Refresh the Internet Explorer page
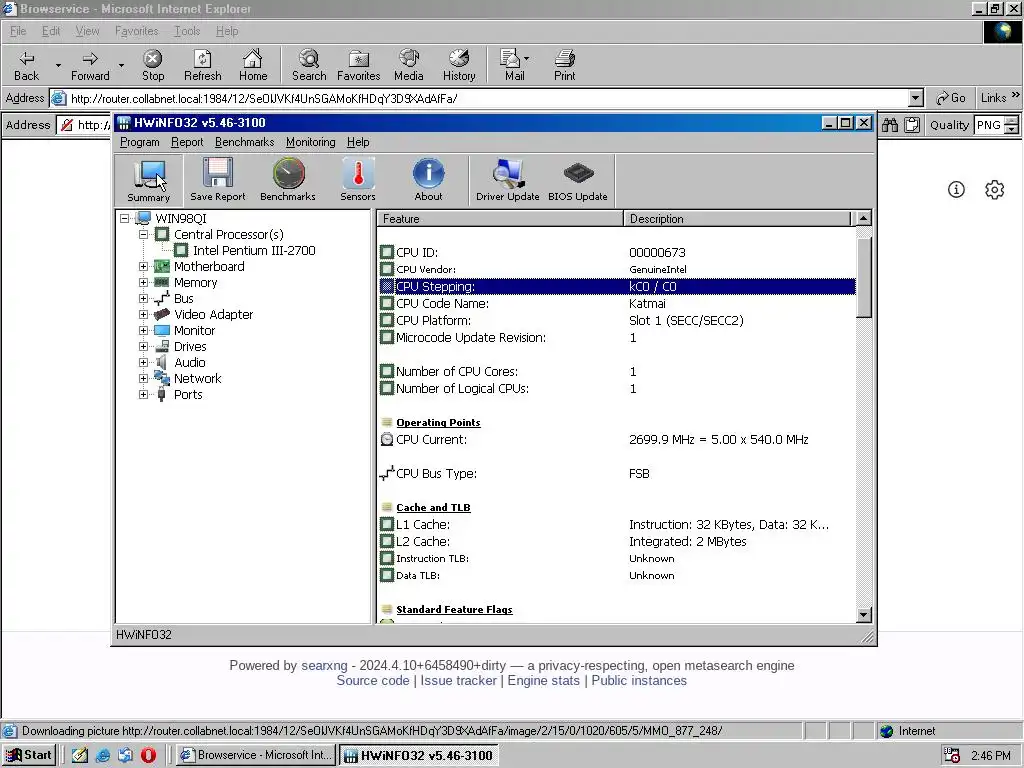The height and width of the screenshot is (768, 1024). click(202, 65)
